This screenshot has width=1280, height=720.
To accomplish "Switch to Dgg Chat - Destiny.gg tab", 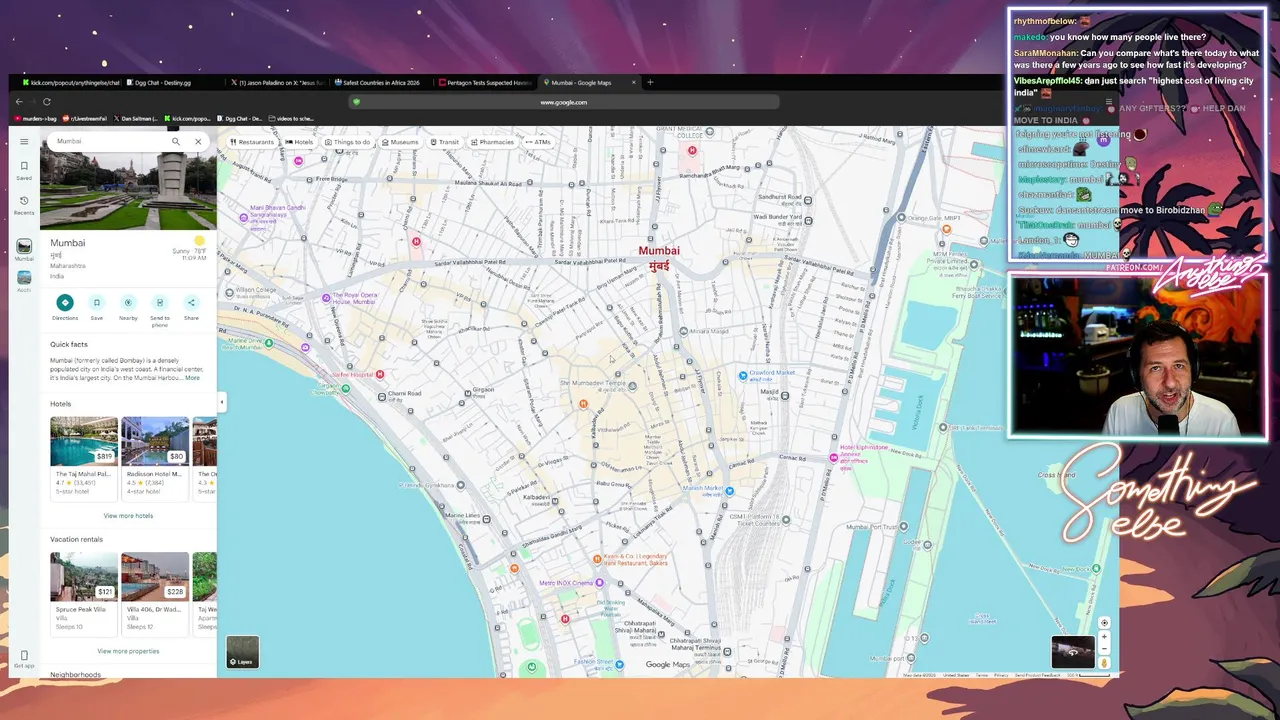I will 172,83.
